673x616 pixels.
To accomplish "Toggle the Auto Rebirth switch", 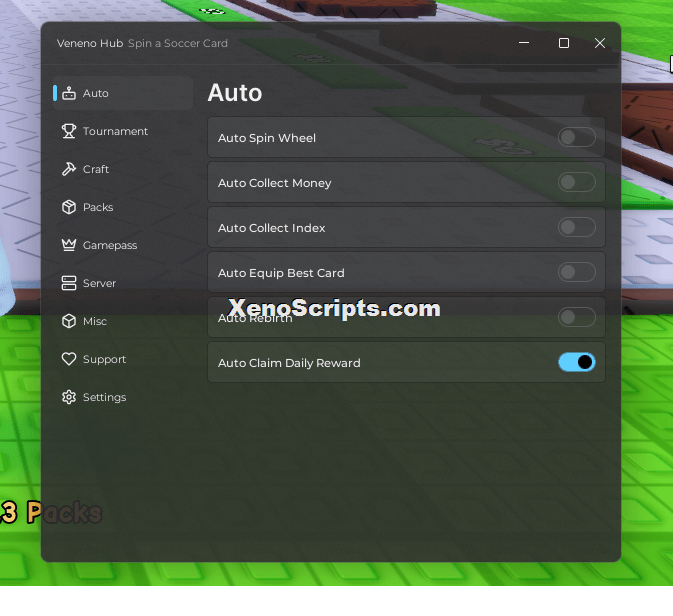I will tap(576, 317).
